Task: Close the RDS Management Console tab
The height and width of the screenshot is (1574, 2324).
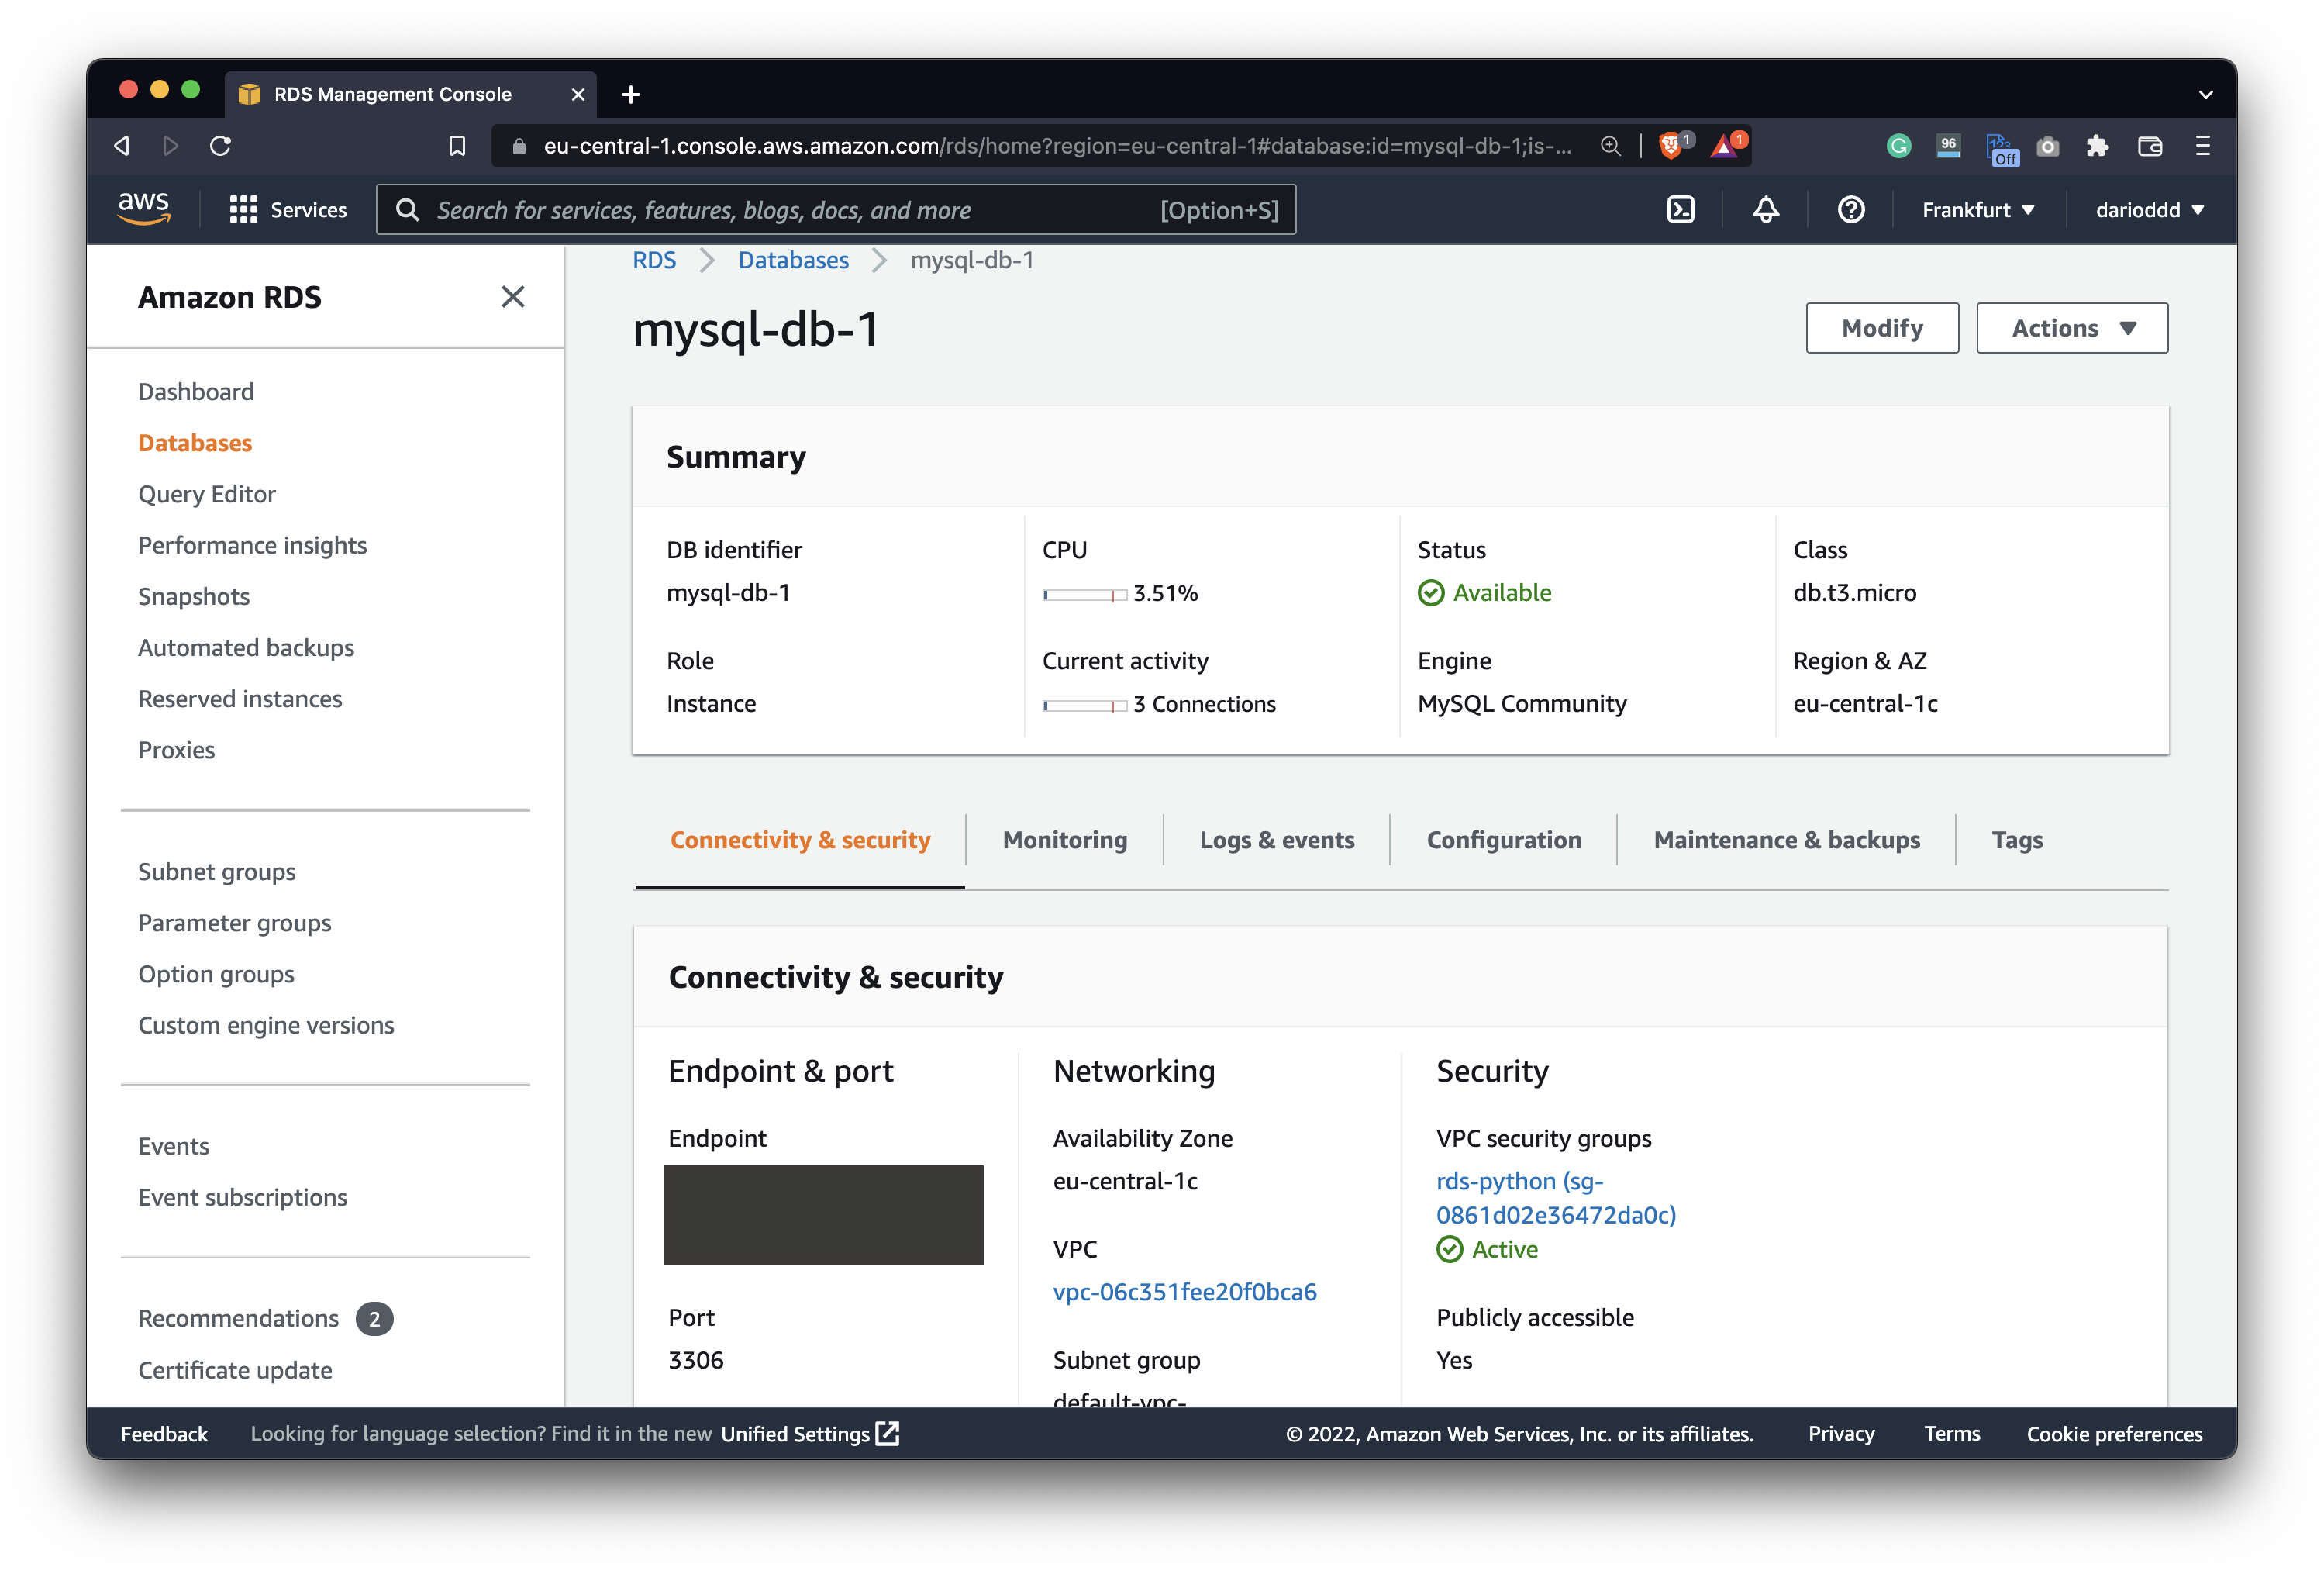Action: pyautogui.click(x=578, y=94)
